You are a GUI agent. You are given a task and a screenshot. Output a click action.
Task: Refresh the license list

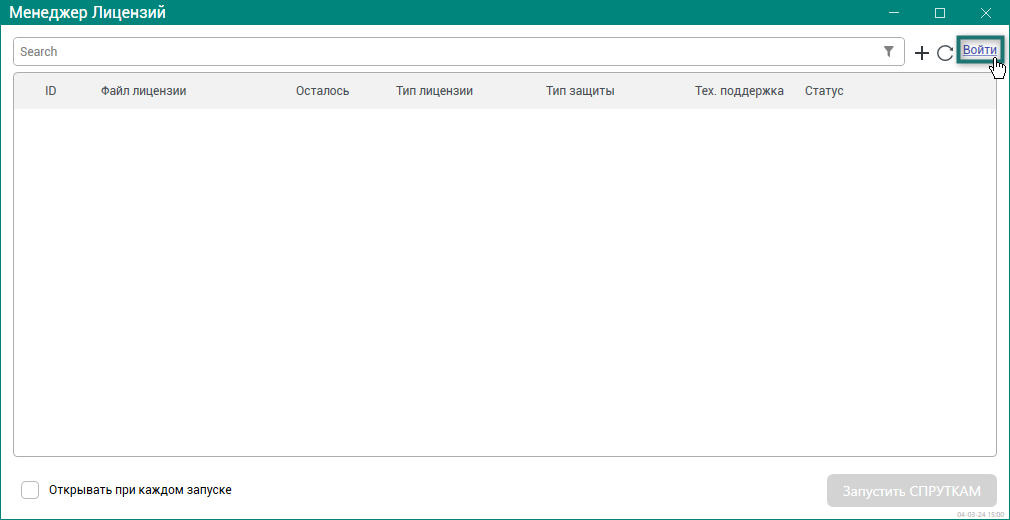pyautogui.click(x=944, y=53)
